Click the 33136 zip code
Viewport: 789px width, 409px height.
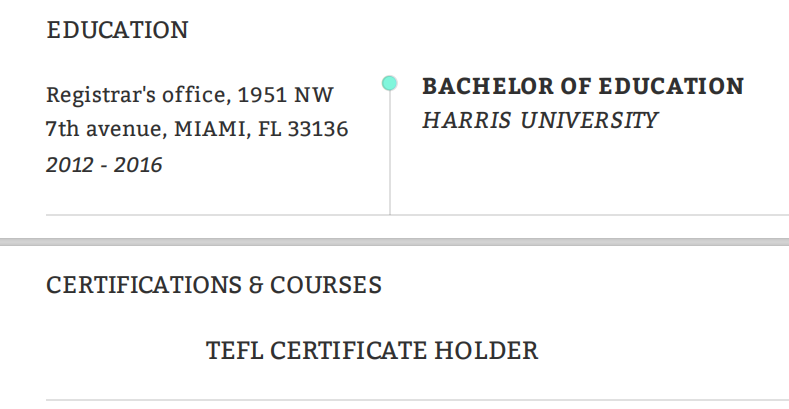point(316,130)
